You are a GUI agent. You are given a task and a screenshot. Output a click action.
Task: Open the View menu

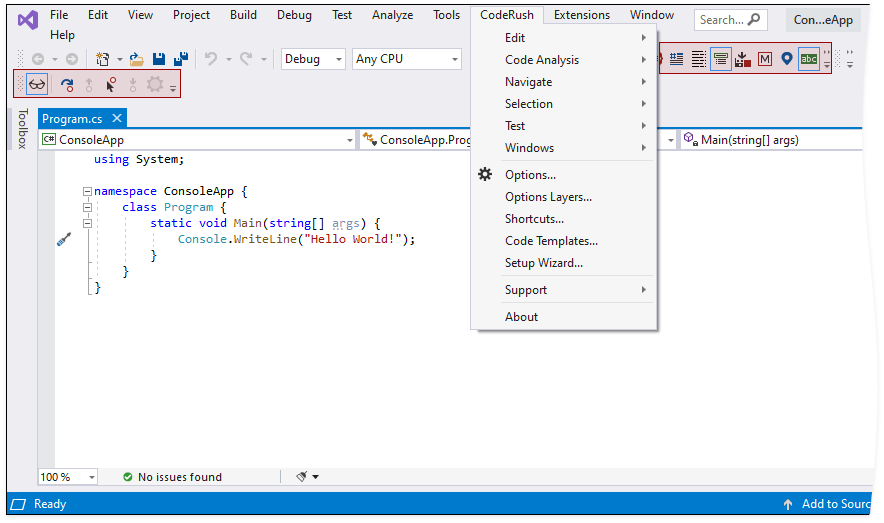[140, 15]
